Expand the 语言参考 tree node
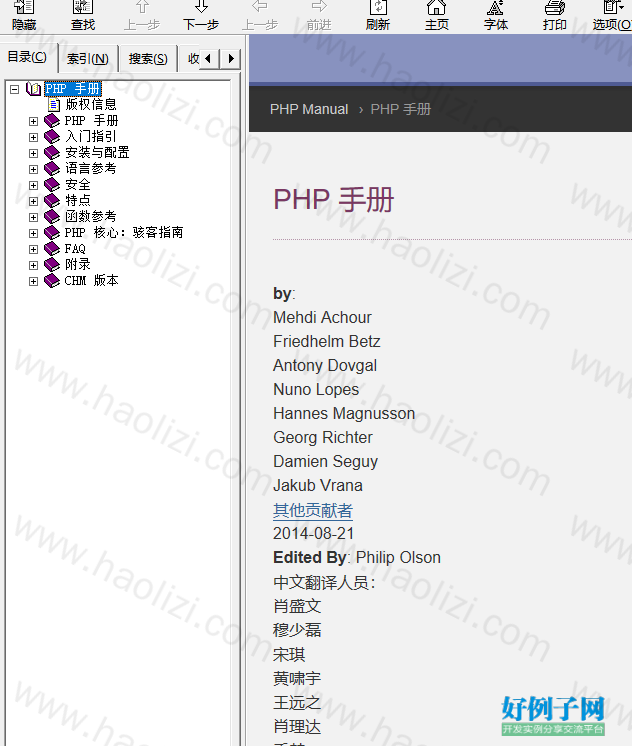The image size is (632, 746). 33,169
